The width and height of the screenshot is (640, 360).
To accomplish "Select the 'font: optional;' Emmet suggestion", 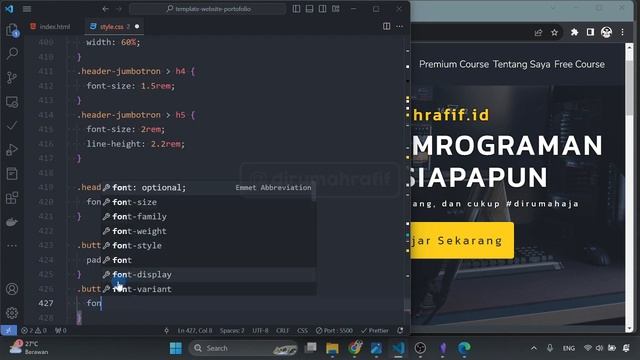I will [x=208, y=187].
